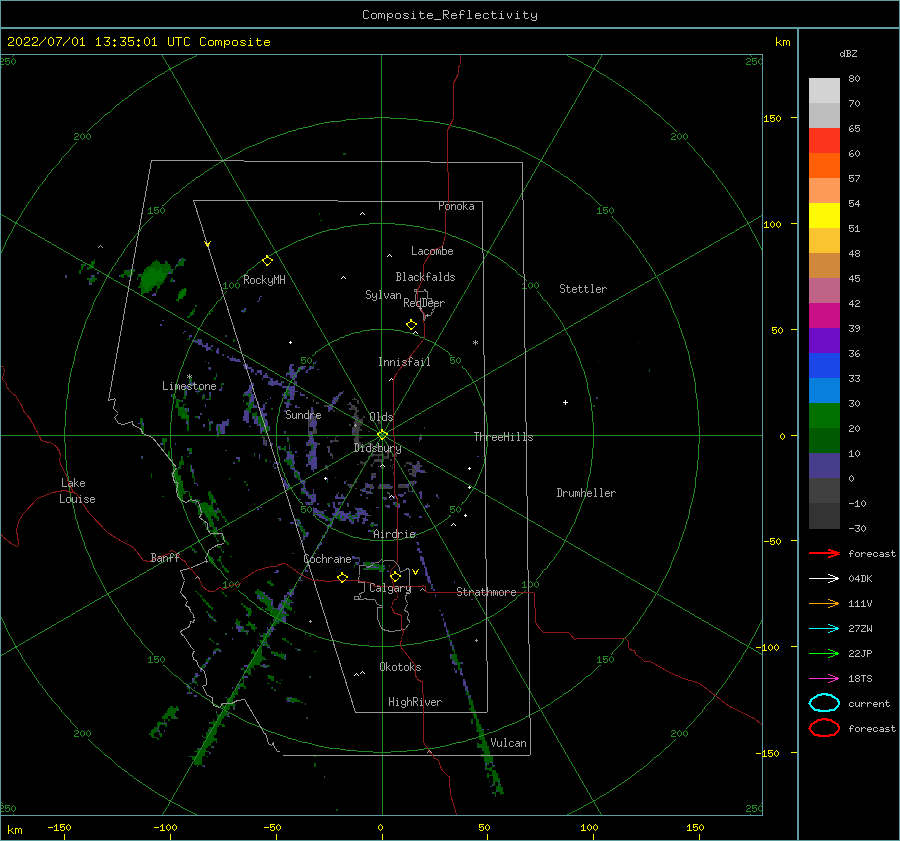Pick the slate 0–10 dBZ swatch
This screenshot has width=900, height=841.
click(824, 466)
